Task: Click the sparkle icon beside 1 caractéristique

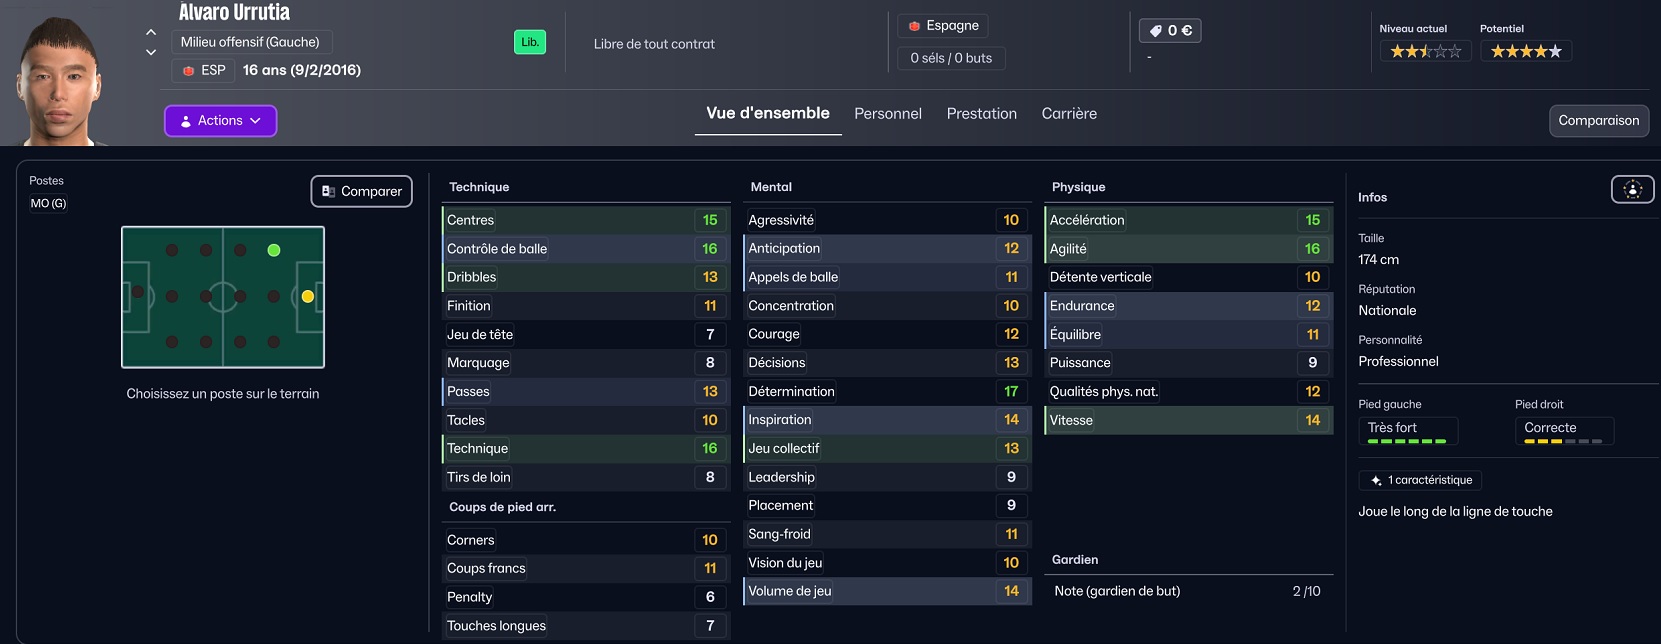Action: tap(1376, 481)
